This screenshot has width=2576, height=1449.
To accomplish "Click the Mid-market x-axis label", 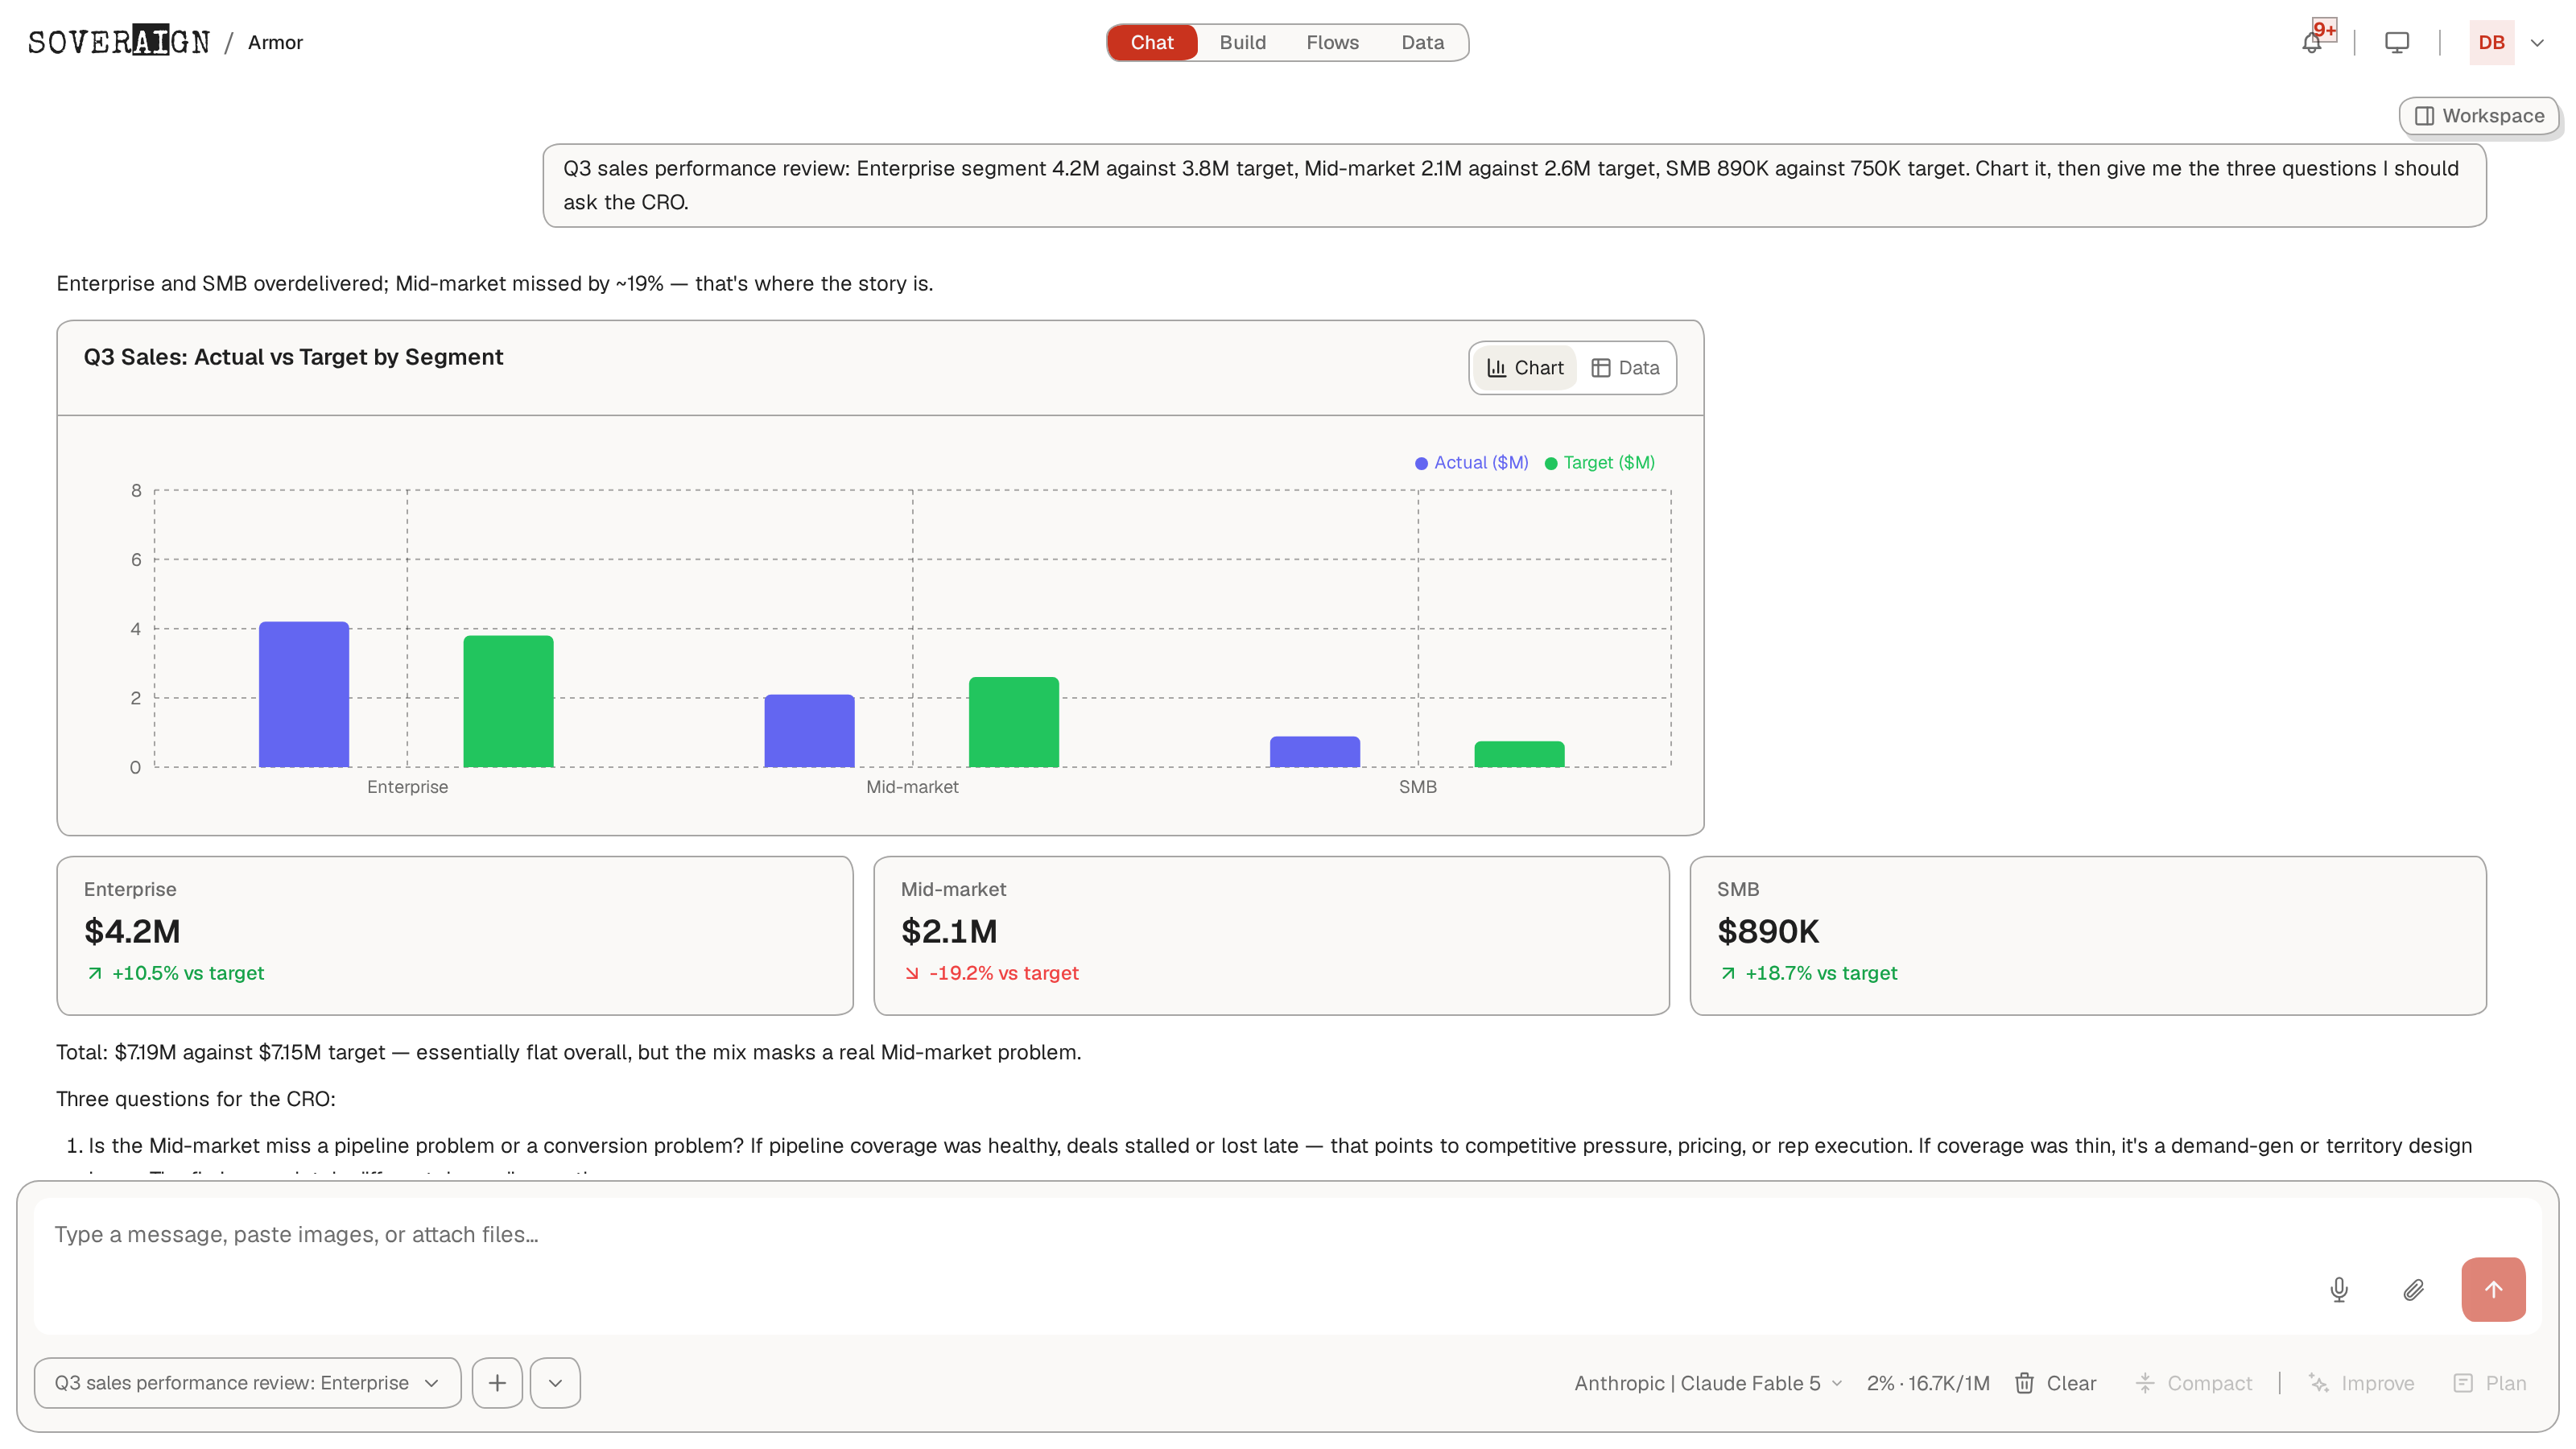I will click(912, 787).
